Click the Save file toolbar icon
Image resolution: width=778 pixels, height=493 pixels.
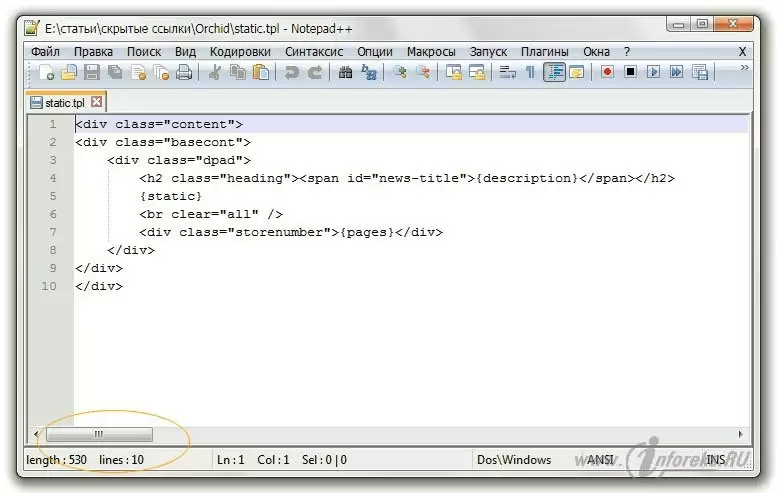[x=91, y=72]
